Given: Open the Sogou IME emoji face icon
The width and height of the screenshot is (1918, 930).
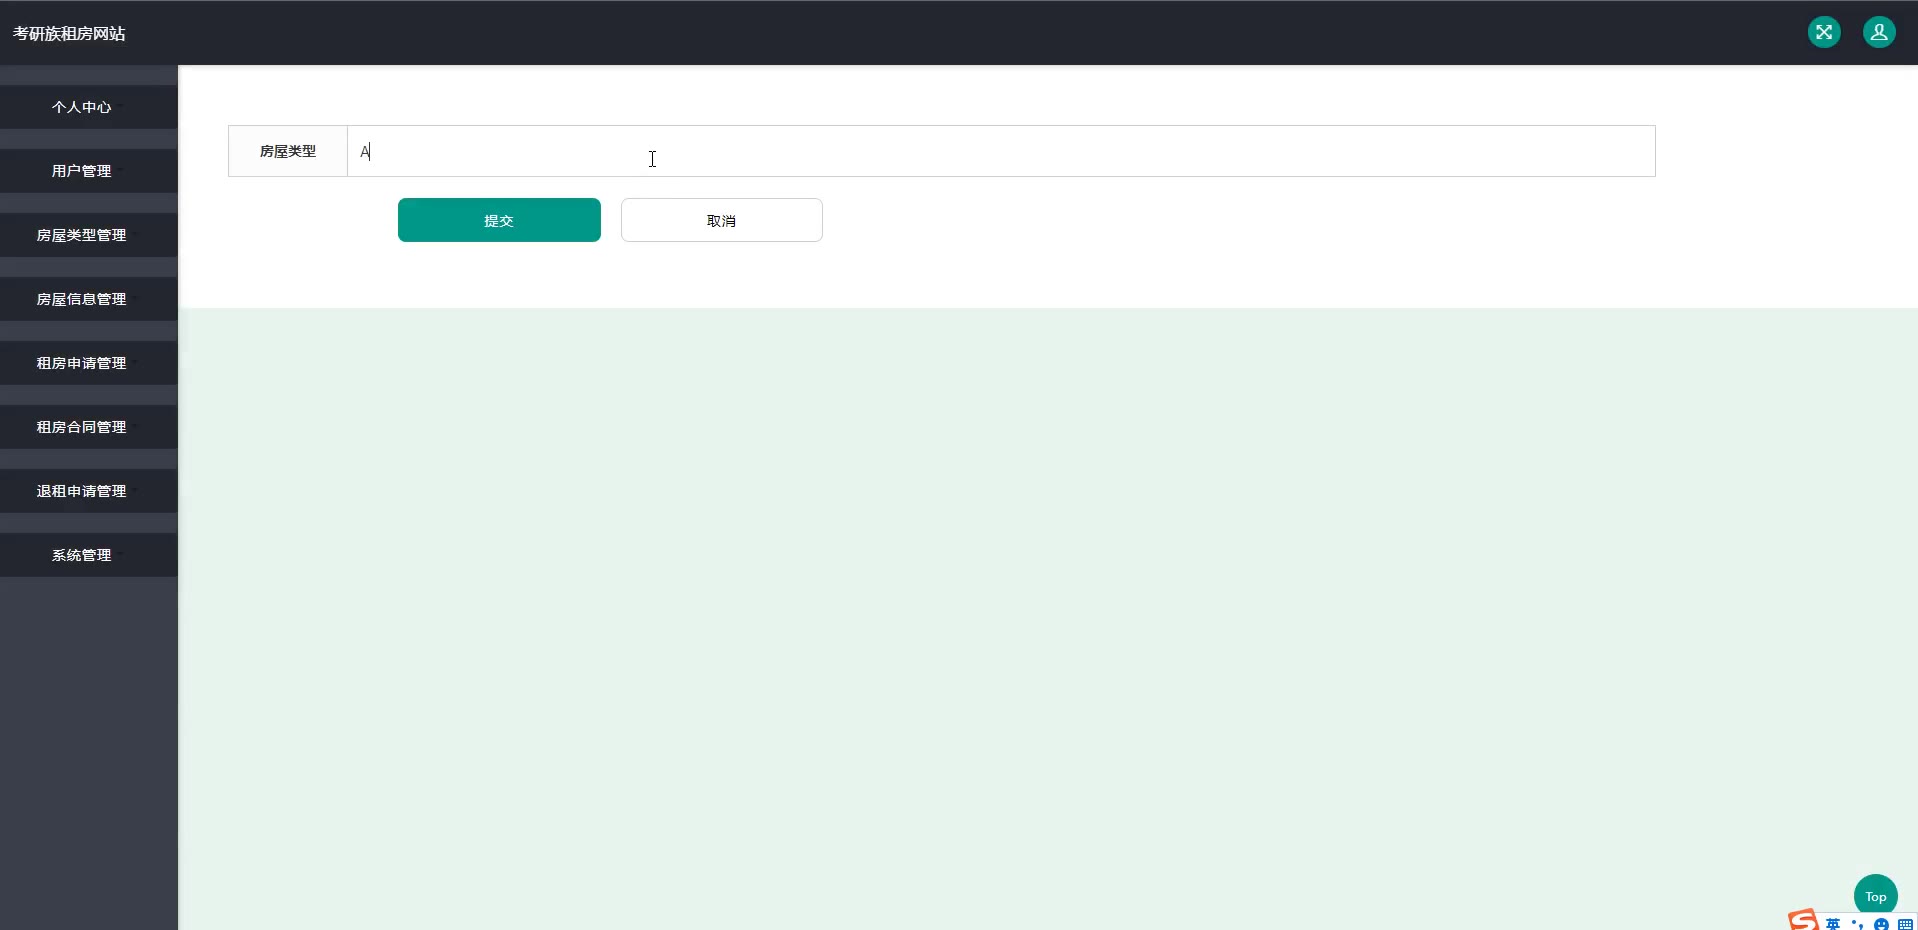Looking at the screenshot, I should click(1881, 924).
